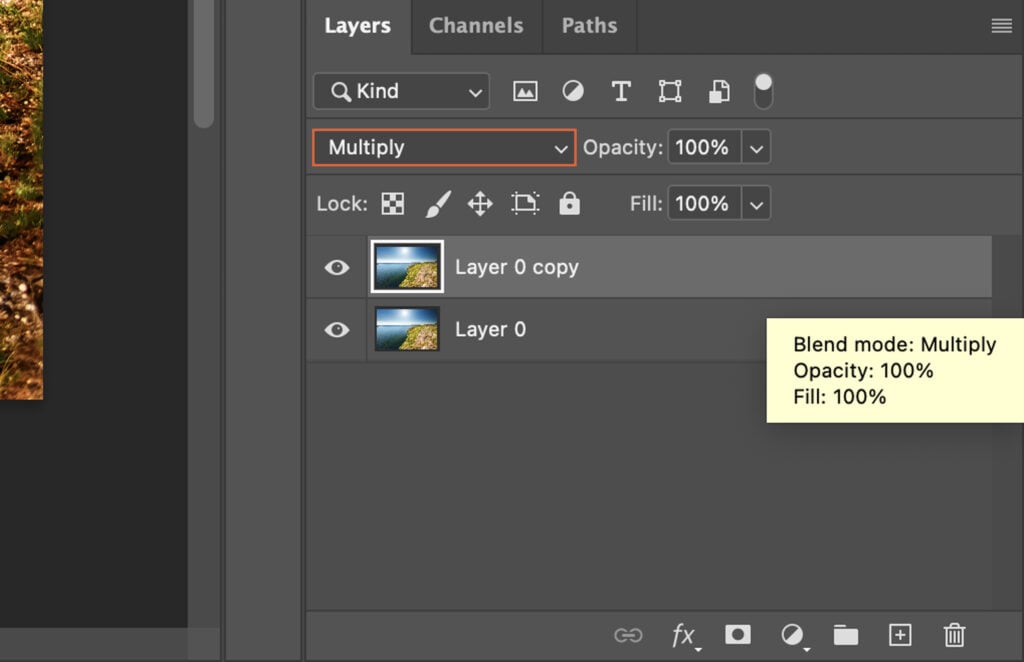Click the adjustment layers filter icon

[x=573, y=90]
